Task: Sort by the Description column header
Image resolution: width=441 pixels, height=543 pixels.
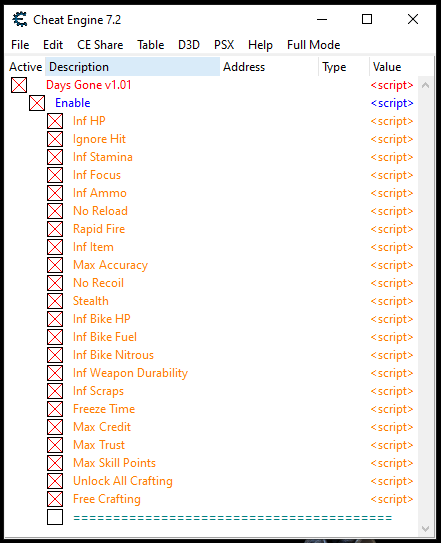Action: (132, 67)
